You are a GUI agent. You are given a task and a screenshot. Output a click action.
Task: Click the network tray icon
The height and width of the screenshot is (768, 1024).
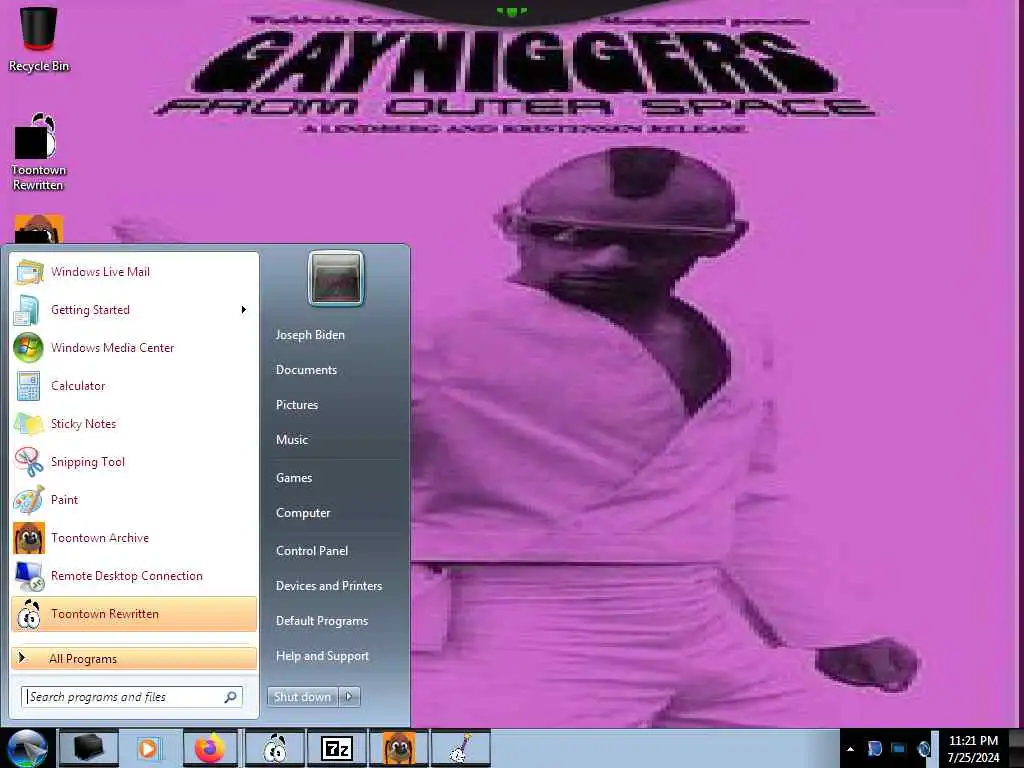(x=899, y=749)
